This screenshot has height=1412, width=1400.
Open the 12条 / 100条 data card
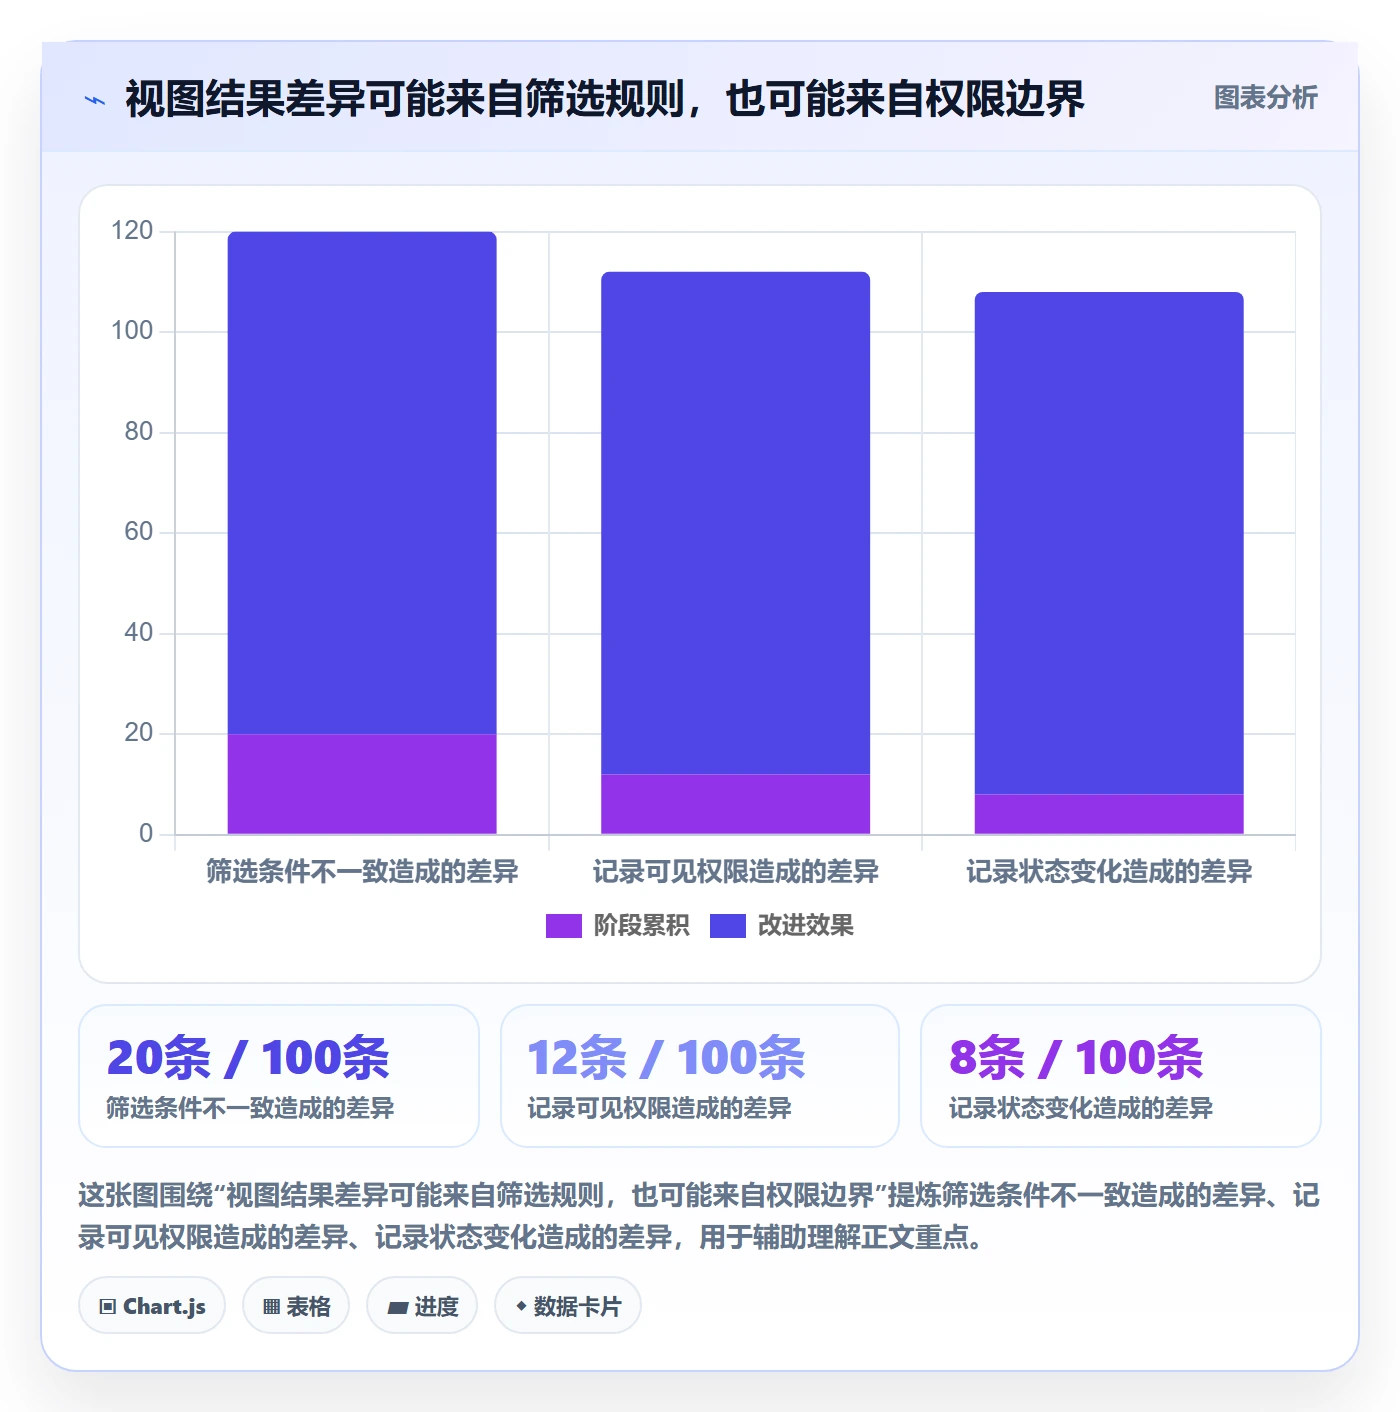700,1076
